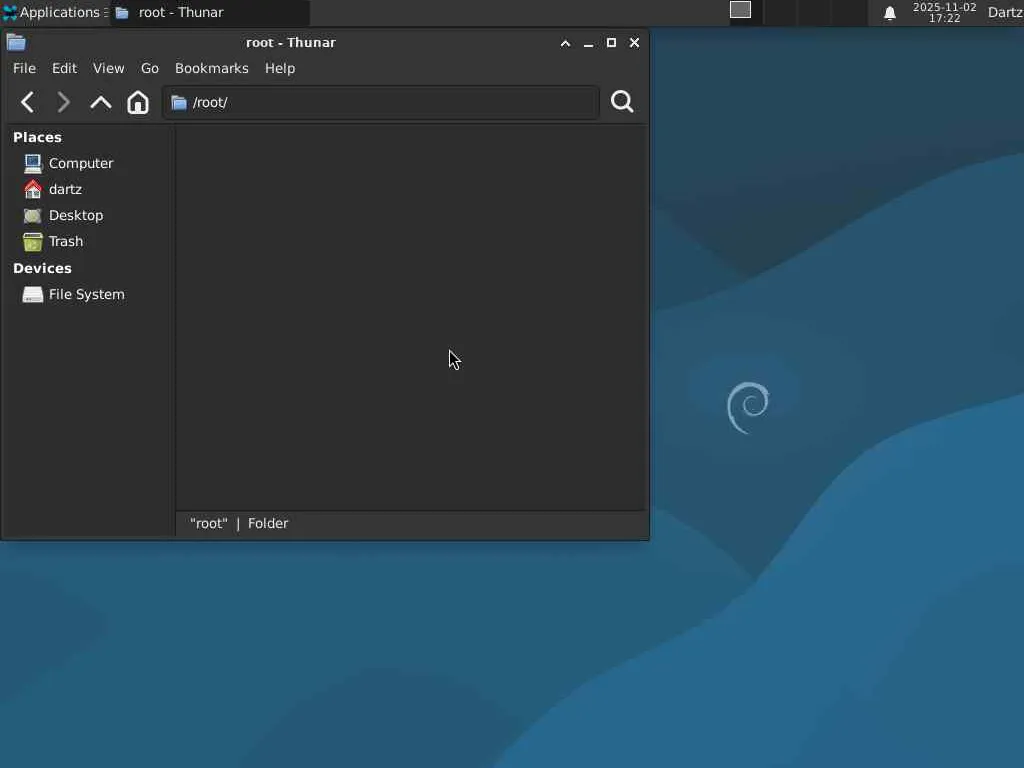Open the Applications menu in the panel
This screenshot has height=768, width=1024.
(x=55, y=12)
